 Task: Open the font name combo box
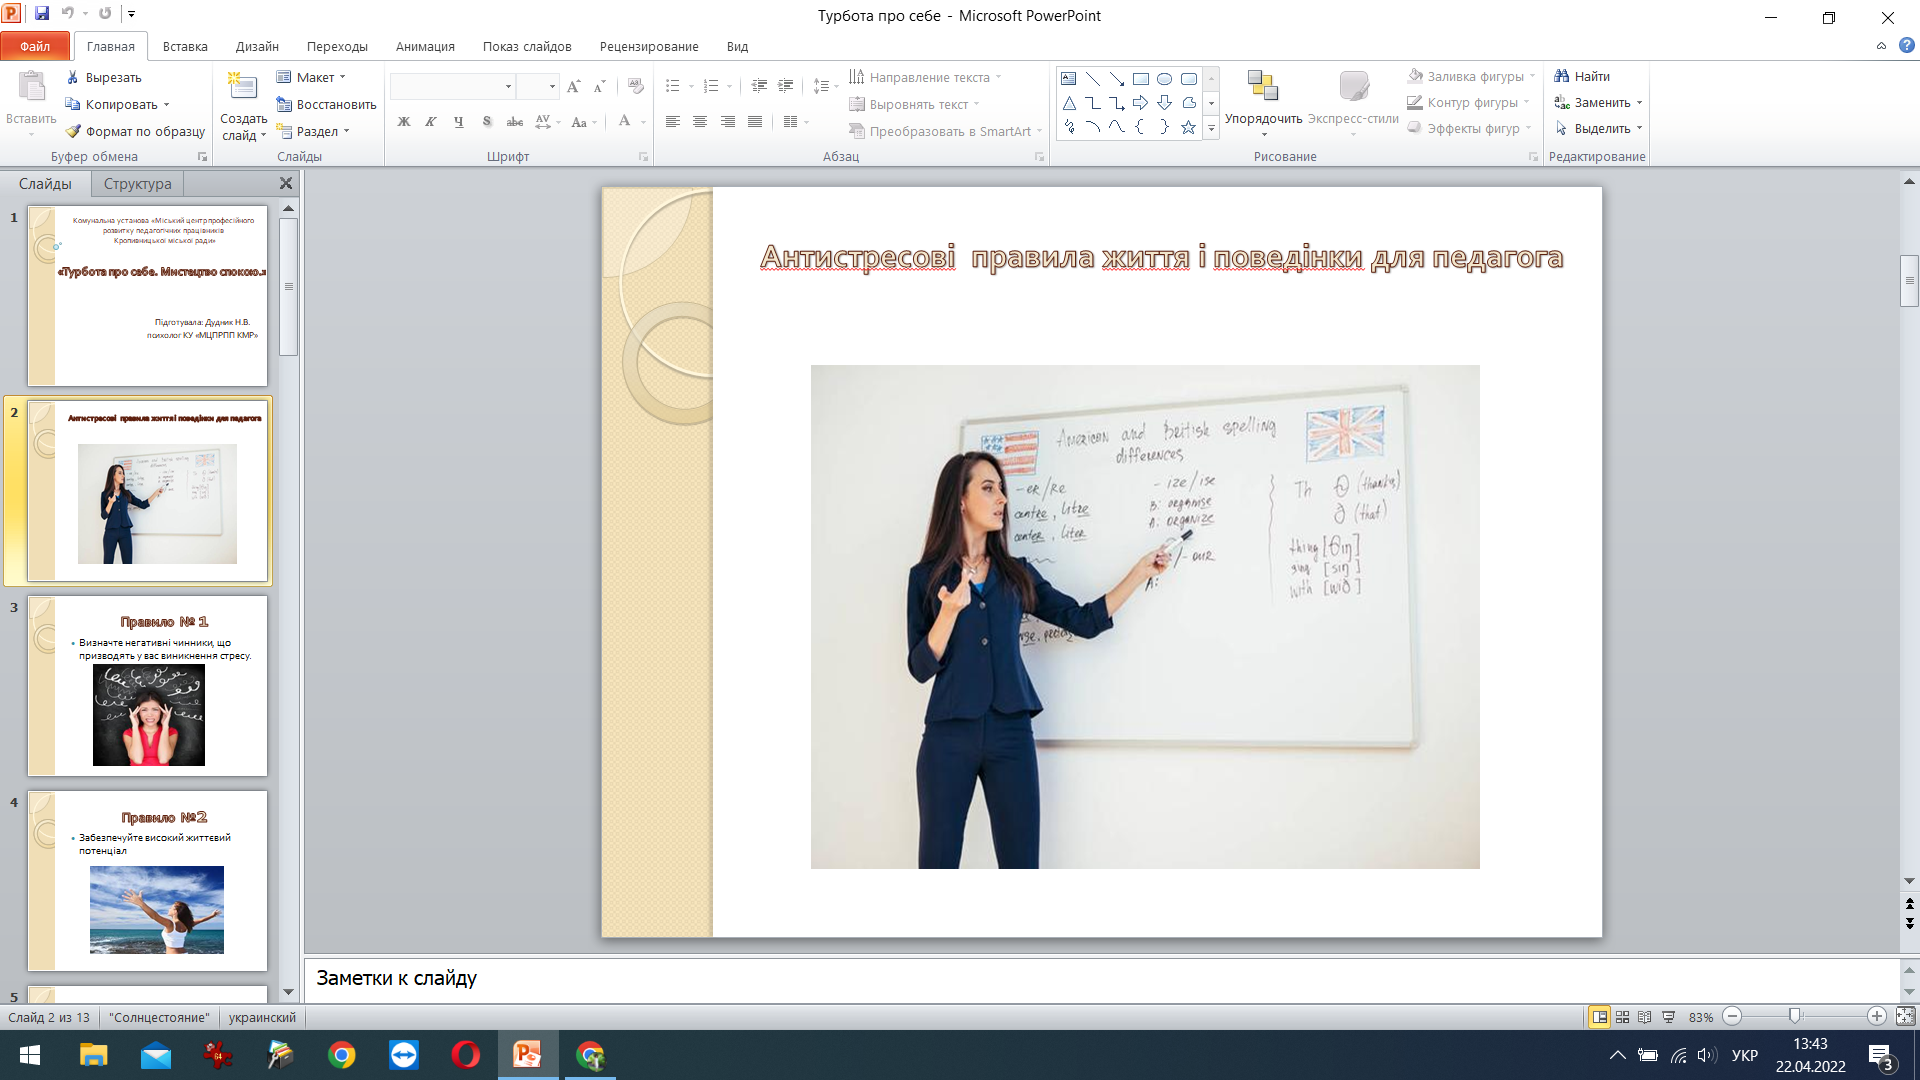tap(453, 87)
